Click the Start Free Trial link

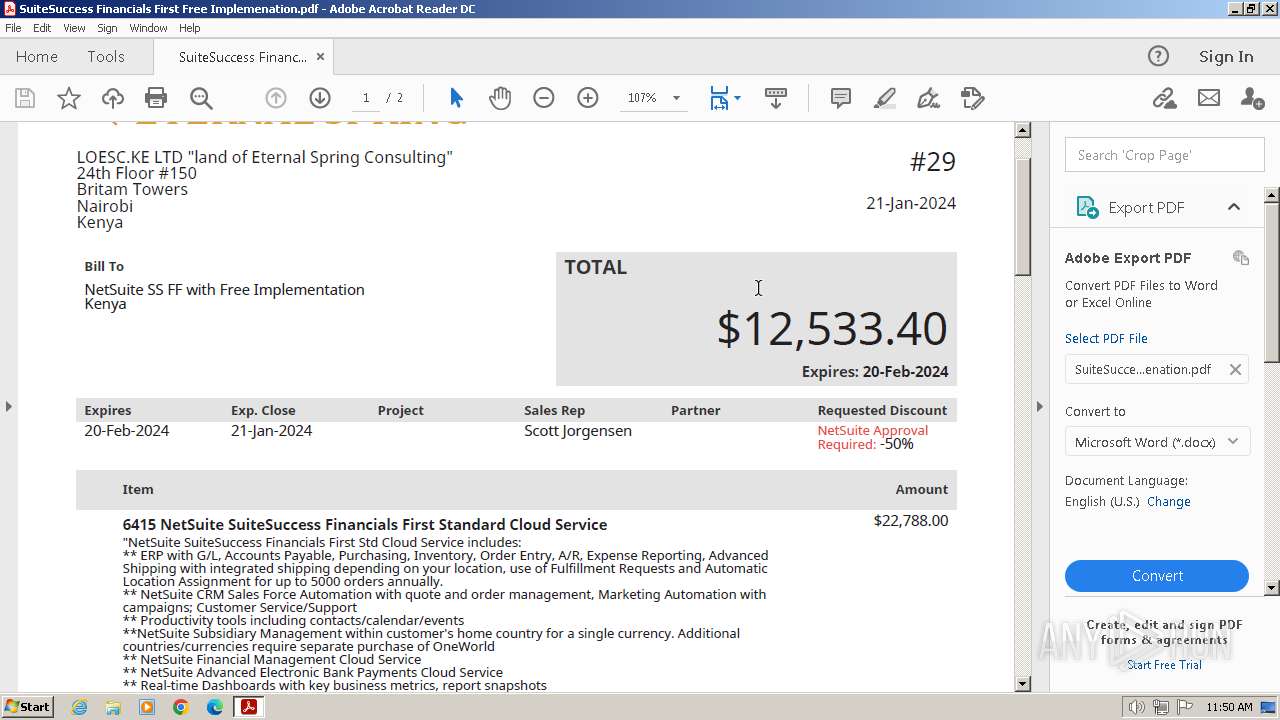point(1164,665)
